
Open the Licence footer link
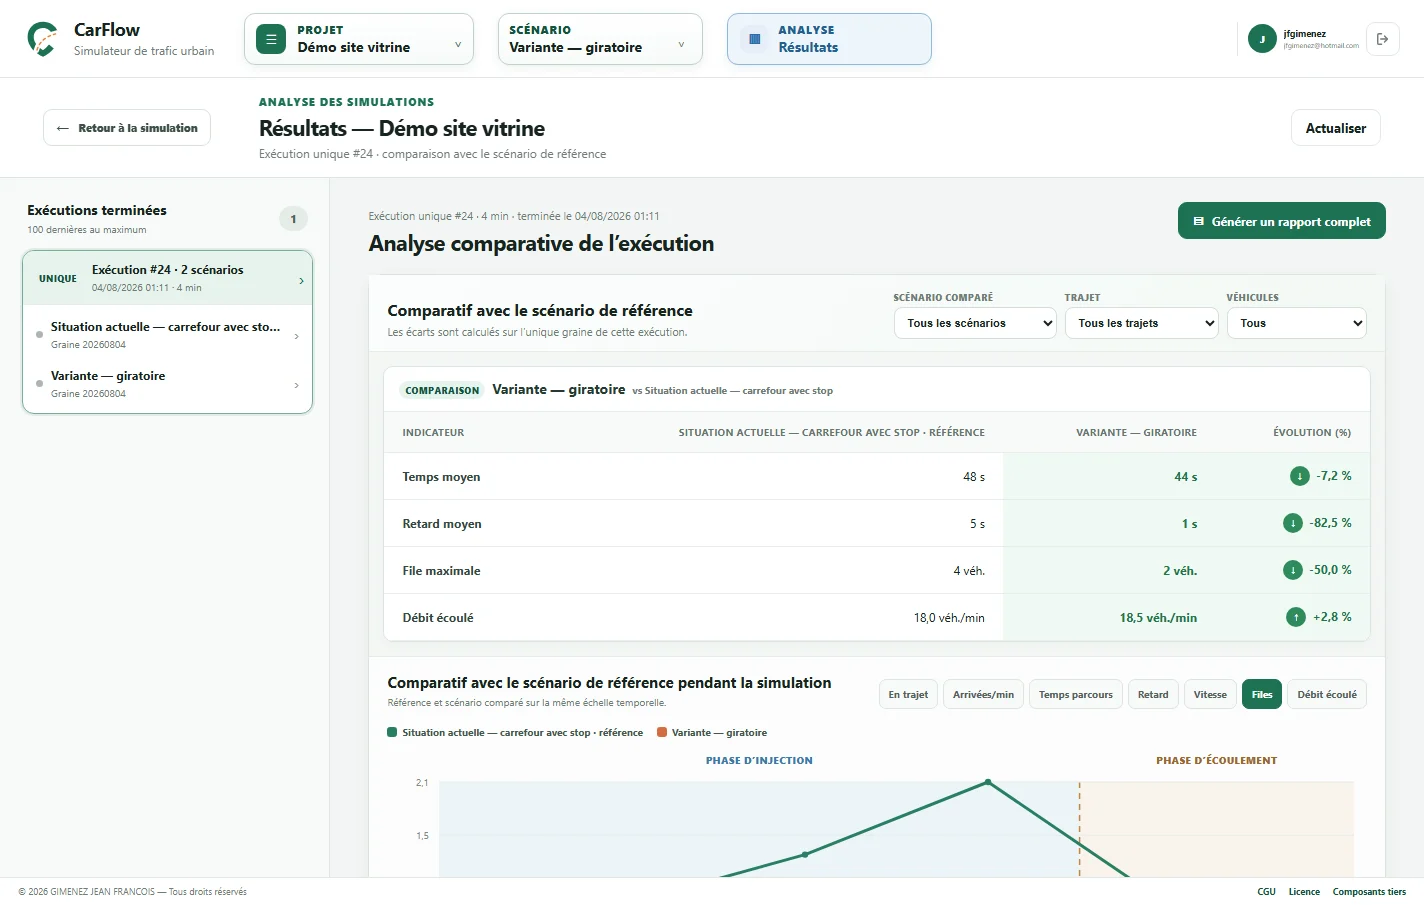[x=1304, y=891]
